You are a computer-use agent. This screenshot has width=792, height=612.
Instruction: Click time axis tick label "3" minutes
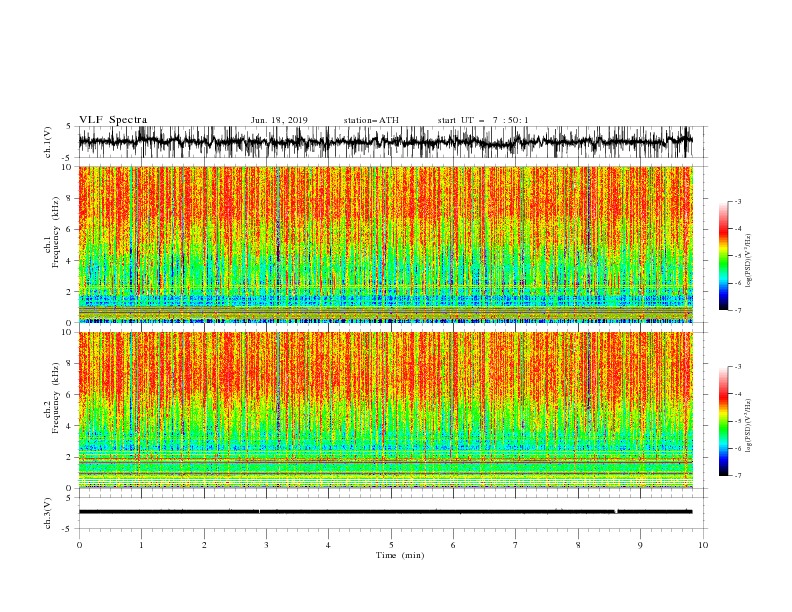point(266,545)
